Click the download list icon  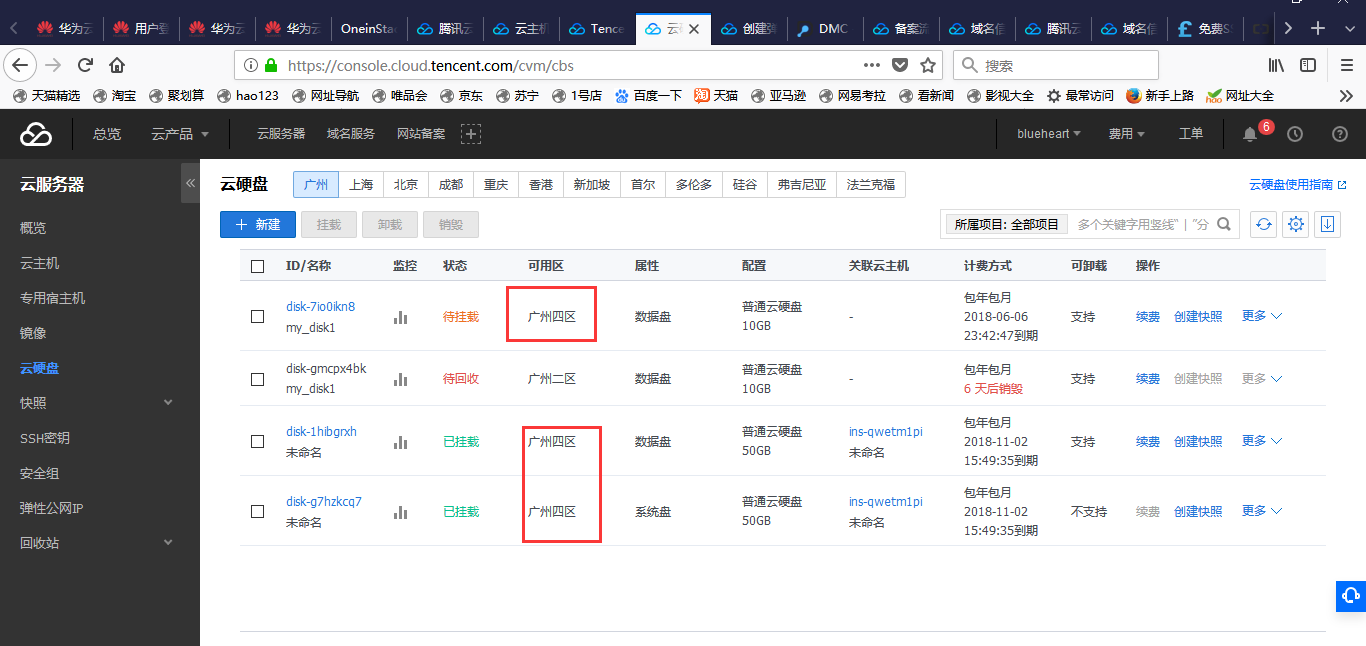[1327, 224]
